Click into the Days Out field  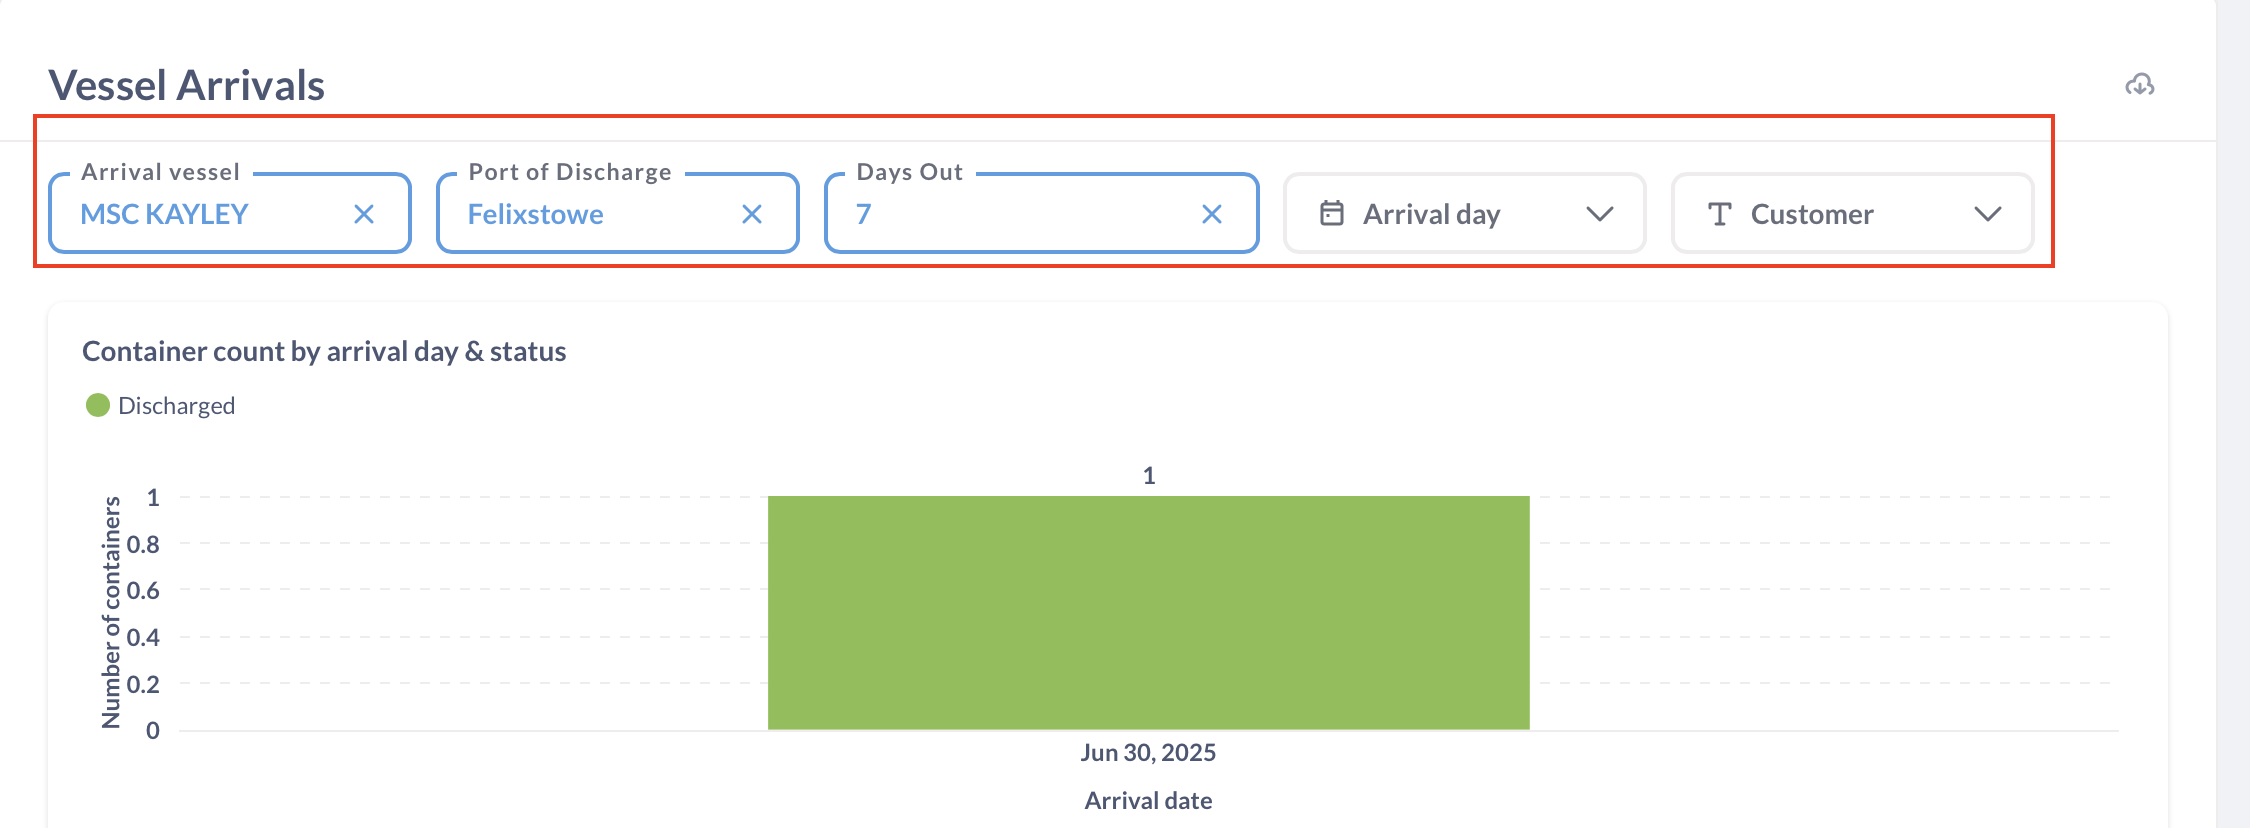1020,214
